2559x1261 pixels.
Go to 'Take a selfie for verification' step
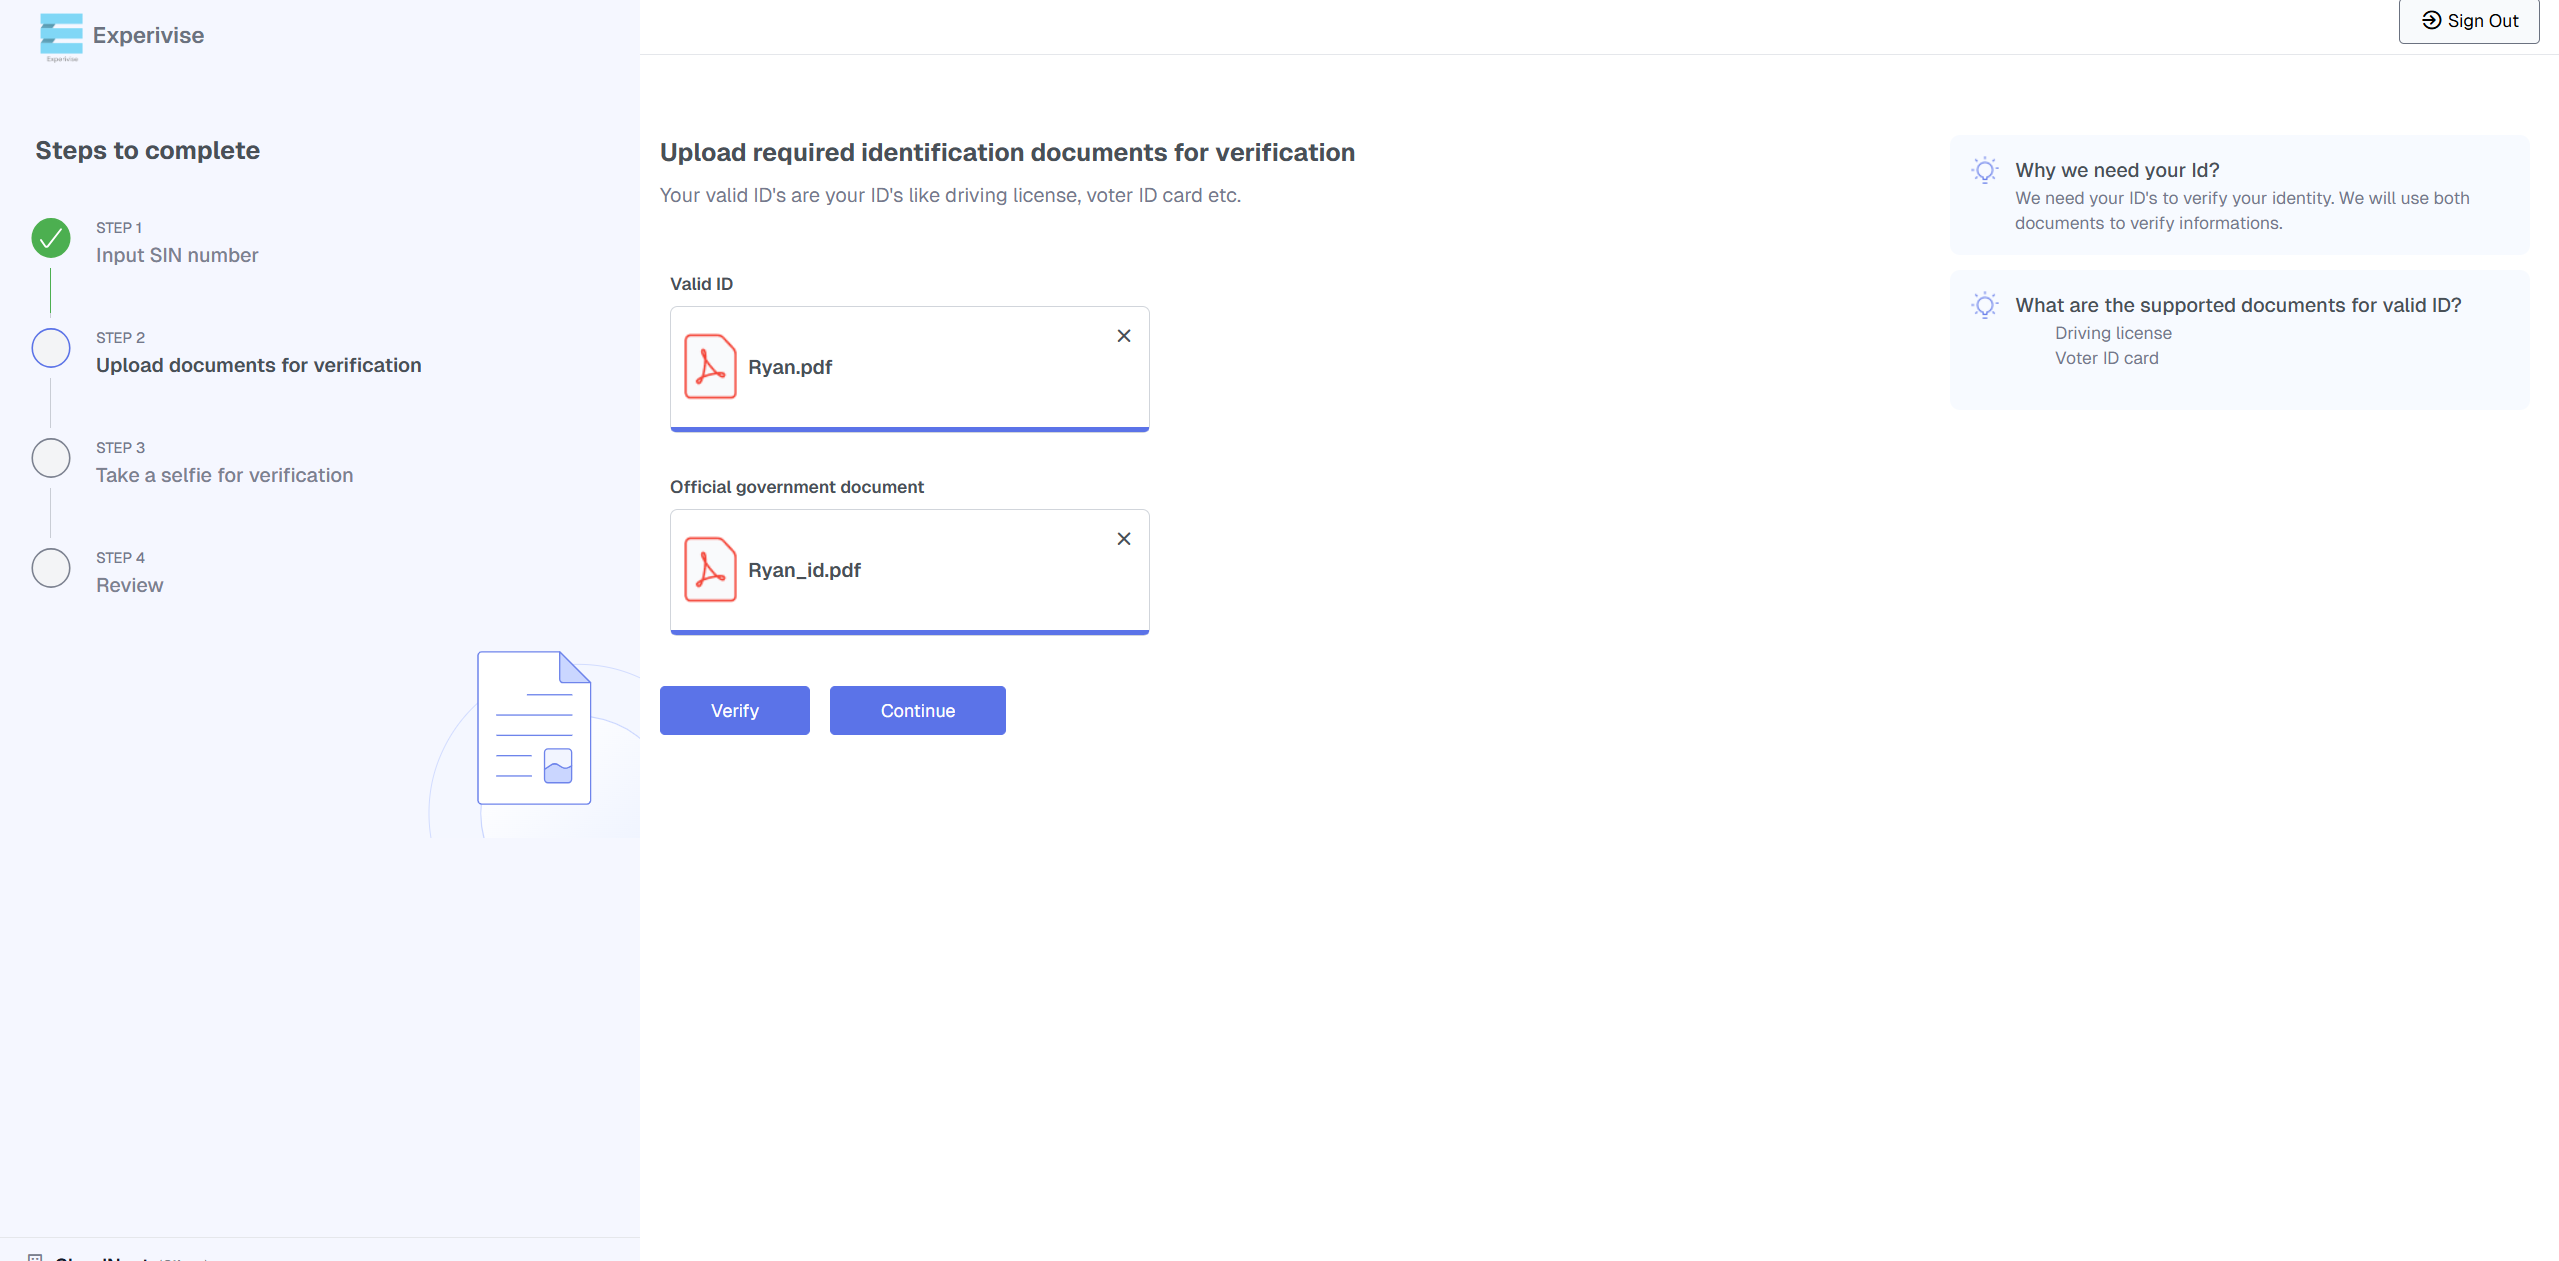[x=224, y=475]
